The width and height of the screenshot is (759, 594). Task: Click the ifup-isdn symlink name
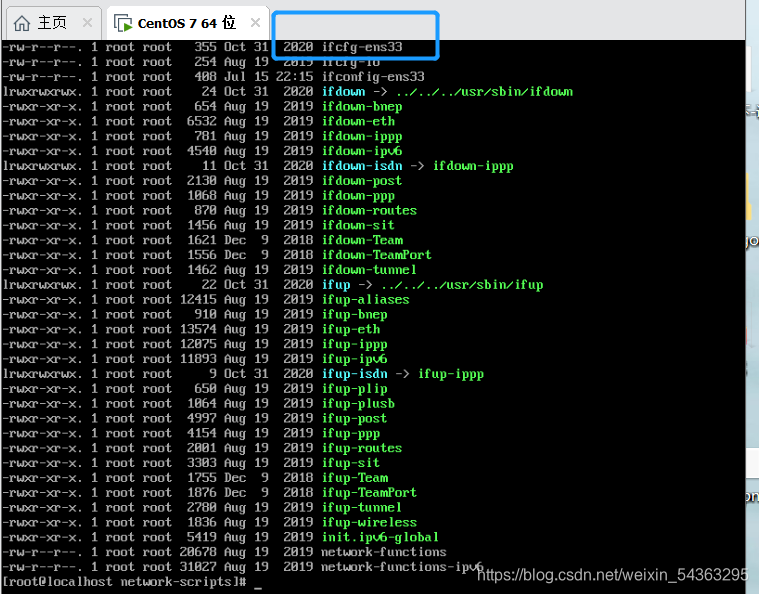click(x=355, y=374)
